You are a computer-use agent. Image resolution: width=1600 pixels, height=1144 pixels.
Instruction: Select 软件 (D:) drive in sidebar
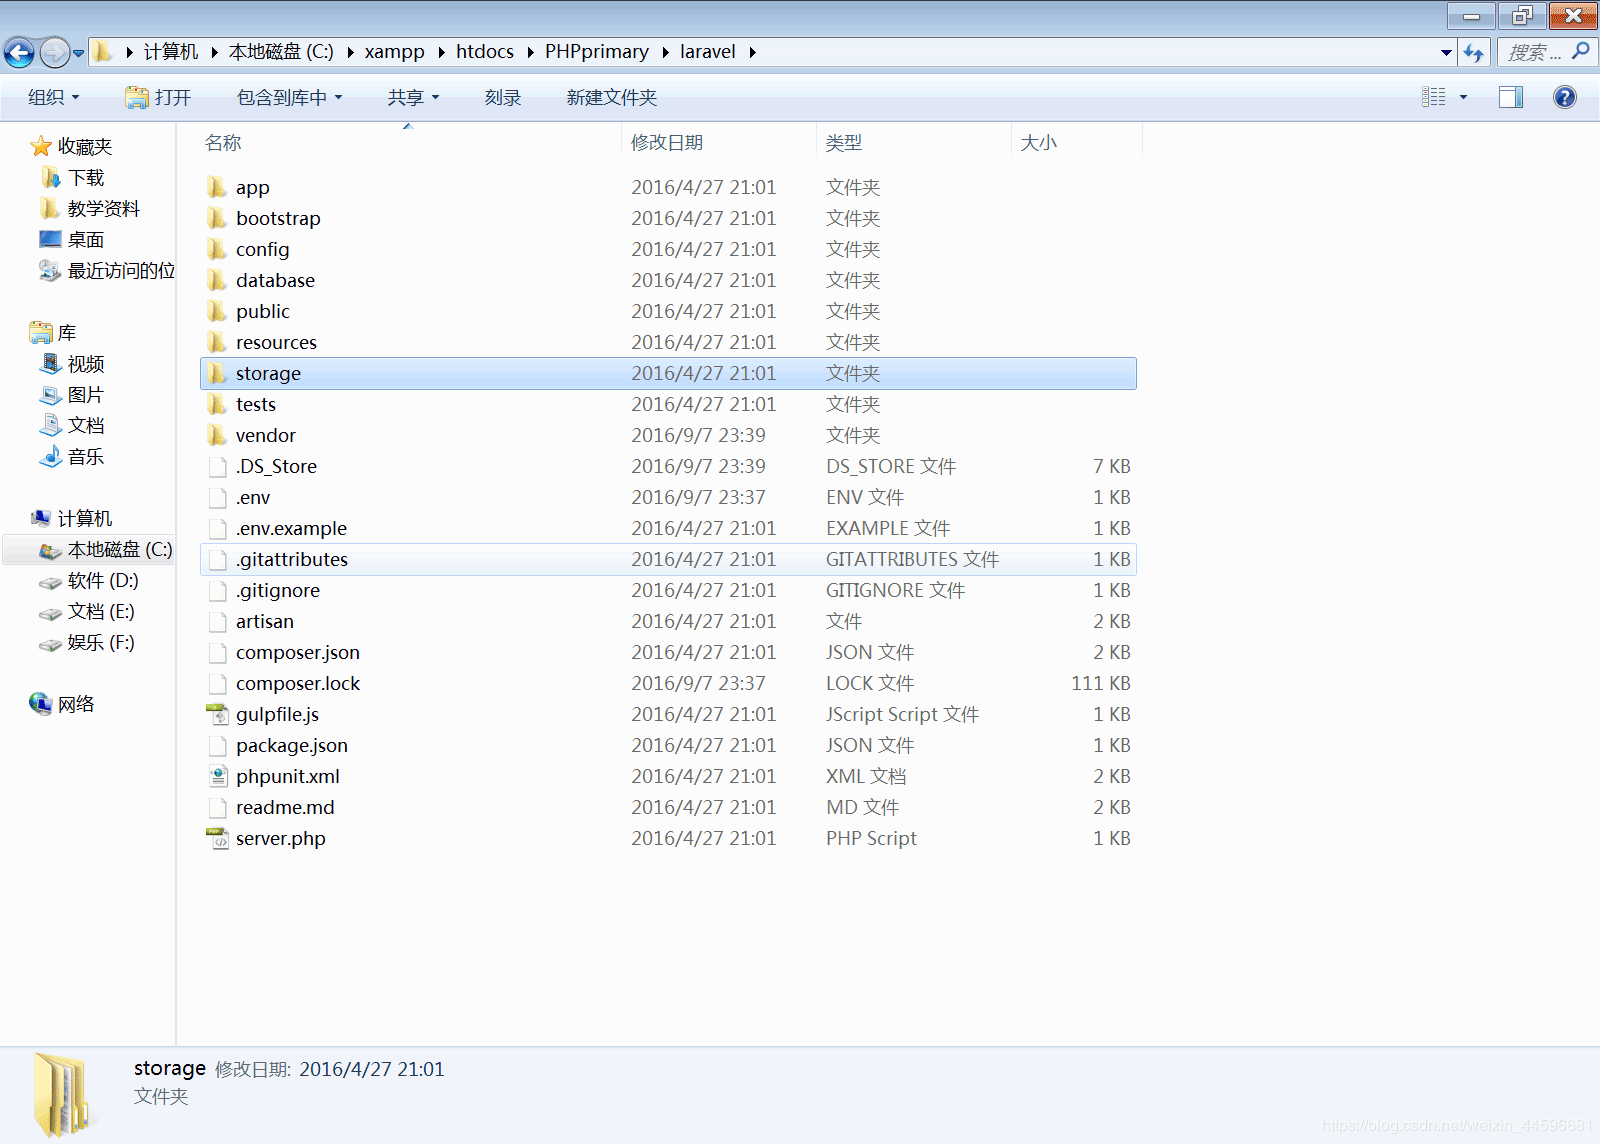[102, 581]
